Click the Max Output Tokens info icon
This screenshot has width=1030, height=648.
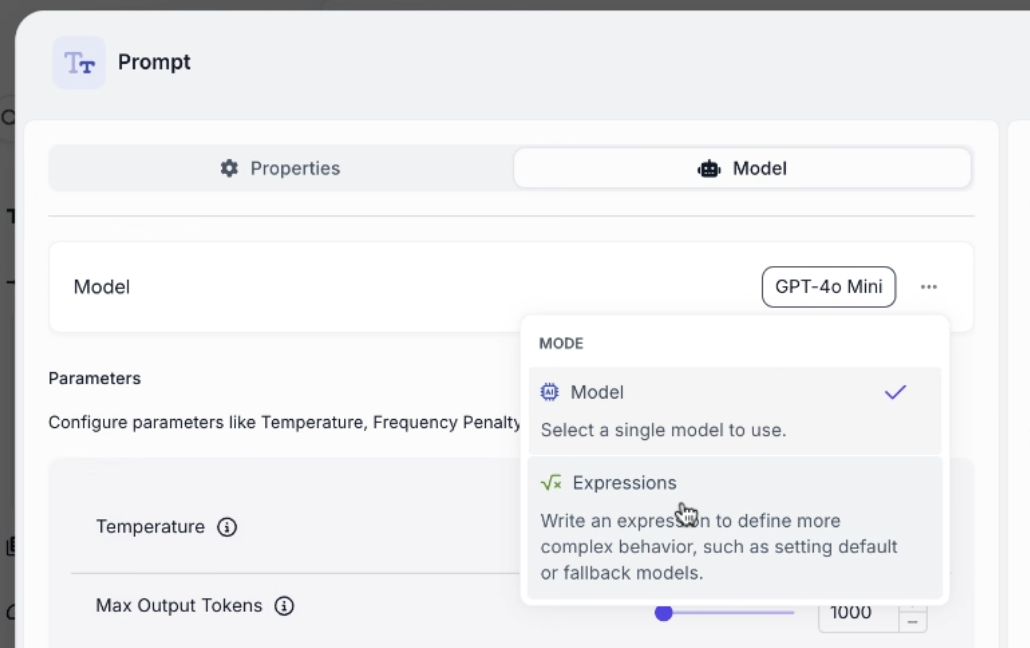pyautogui.click(x=284, y=606)
